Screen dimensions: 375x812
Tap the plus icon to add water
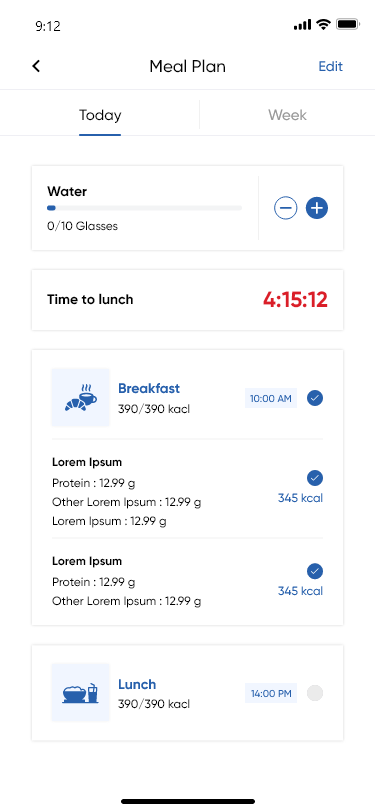(x=316, y=208)
